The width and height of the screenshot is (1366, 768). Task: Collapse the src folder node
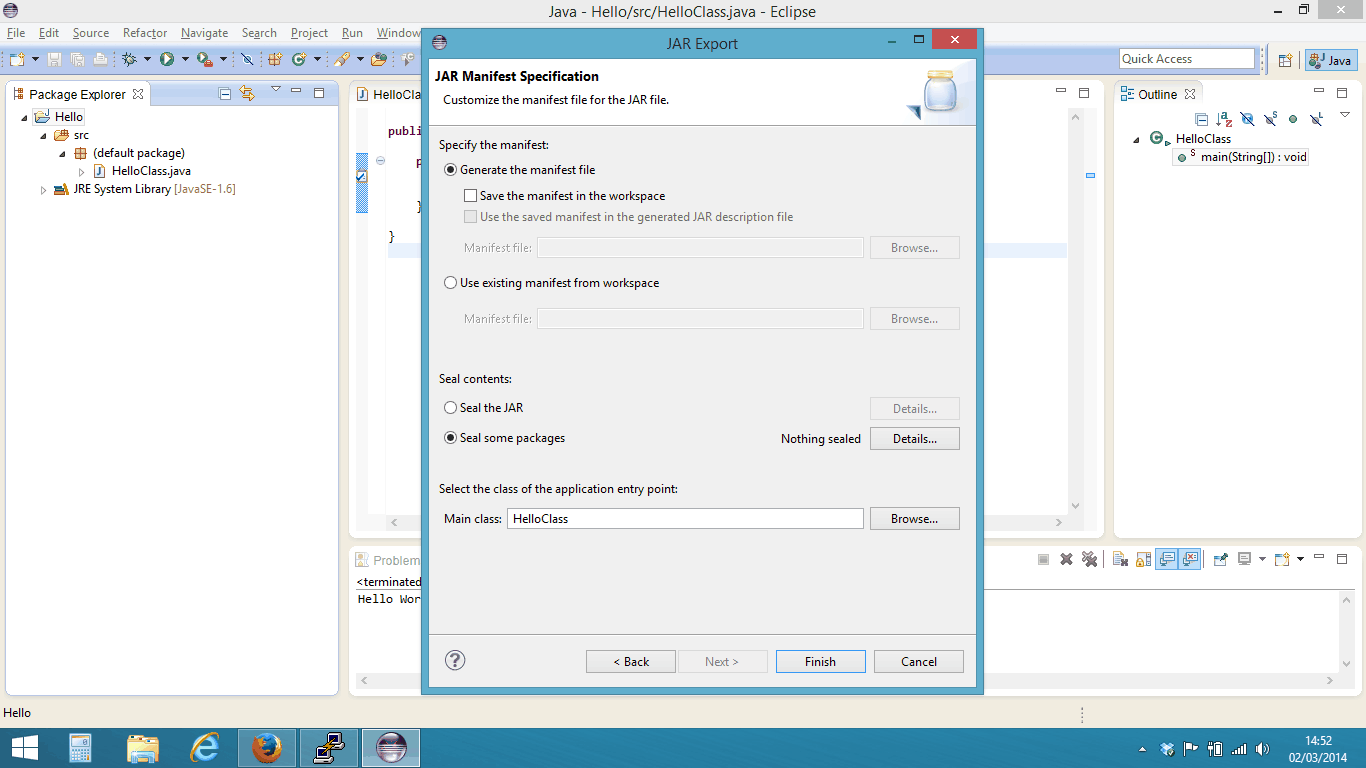click(44, 135)
